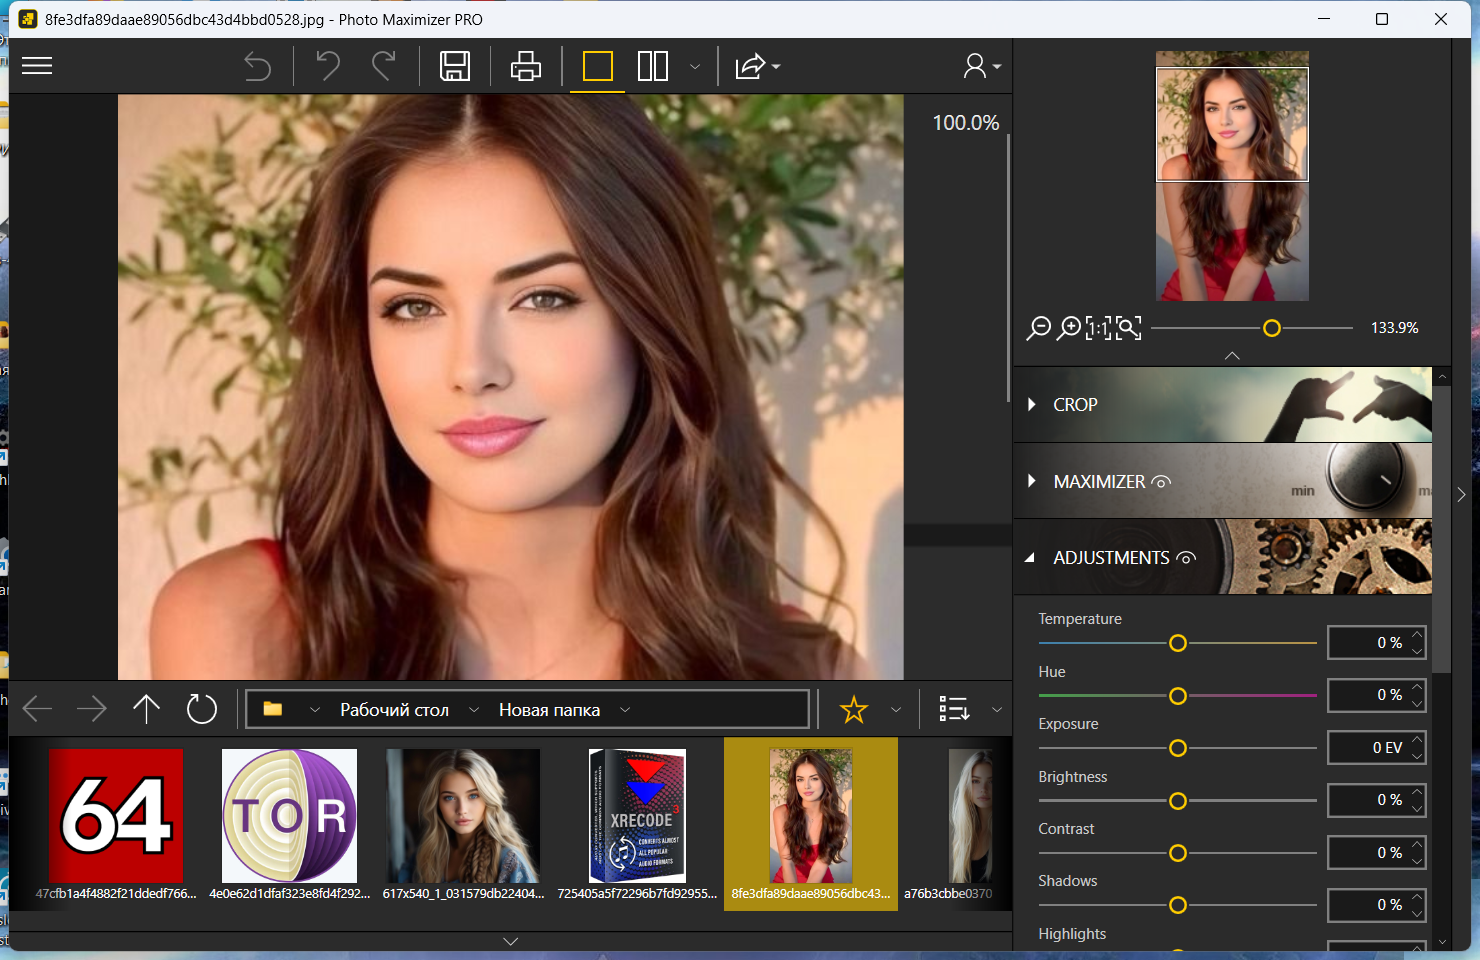Click the zoom out magnifier icon
Screen dimensions: 1480x960
click(1039, 328)
